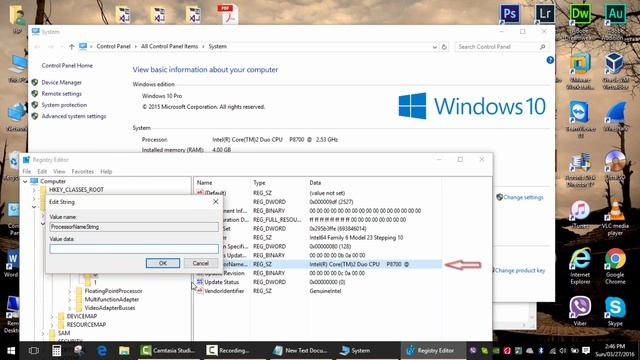Click the volume speaker tray icon
This screenshot has height=360, width=640.
tap(563, 351)
